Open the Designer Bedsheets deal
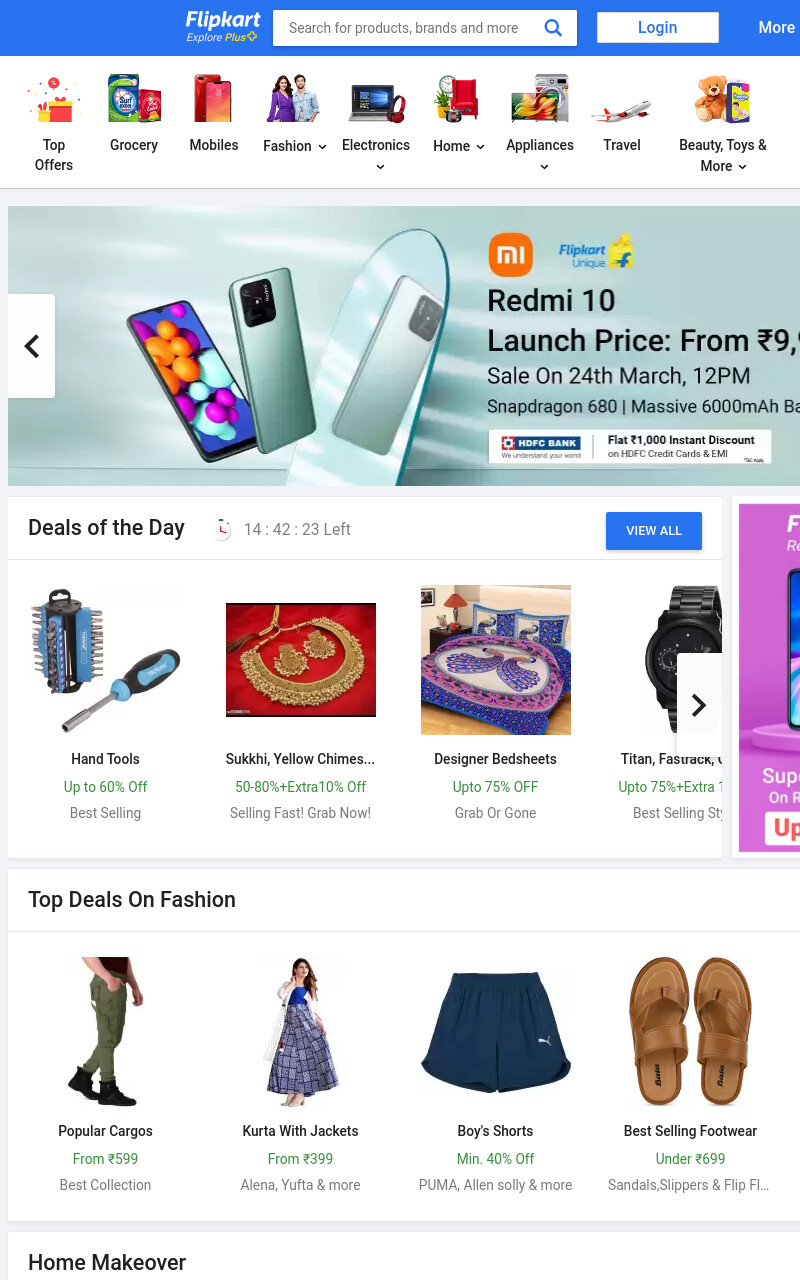Image resolution: width=800 pixels, height=1280 pixels. point(496,660)
